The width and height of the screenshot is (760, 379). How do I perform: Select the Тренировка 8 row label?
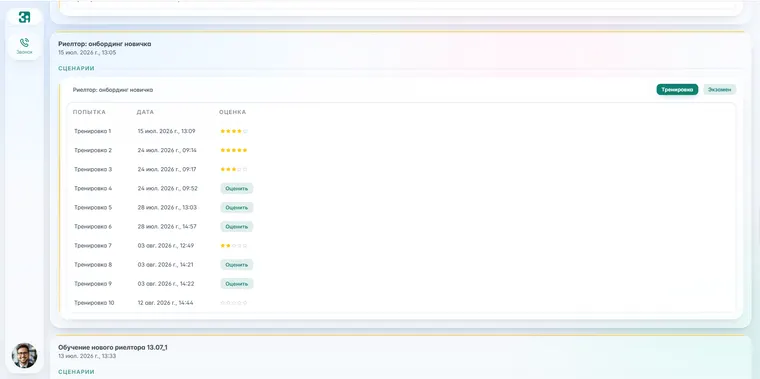(93, 265)
